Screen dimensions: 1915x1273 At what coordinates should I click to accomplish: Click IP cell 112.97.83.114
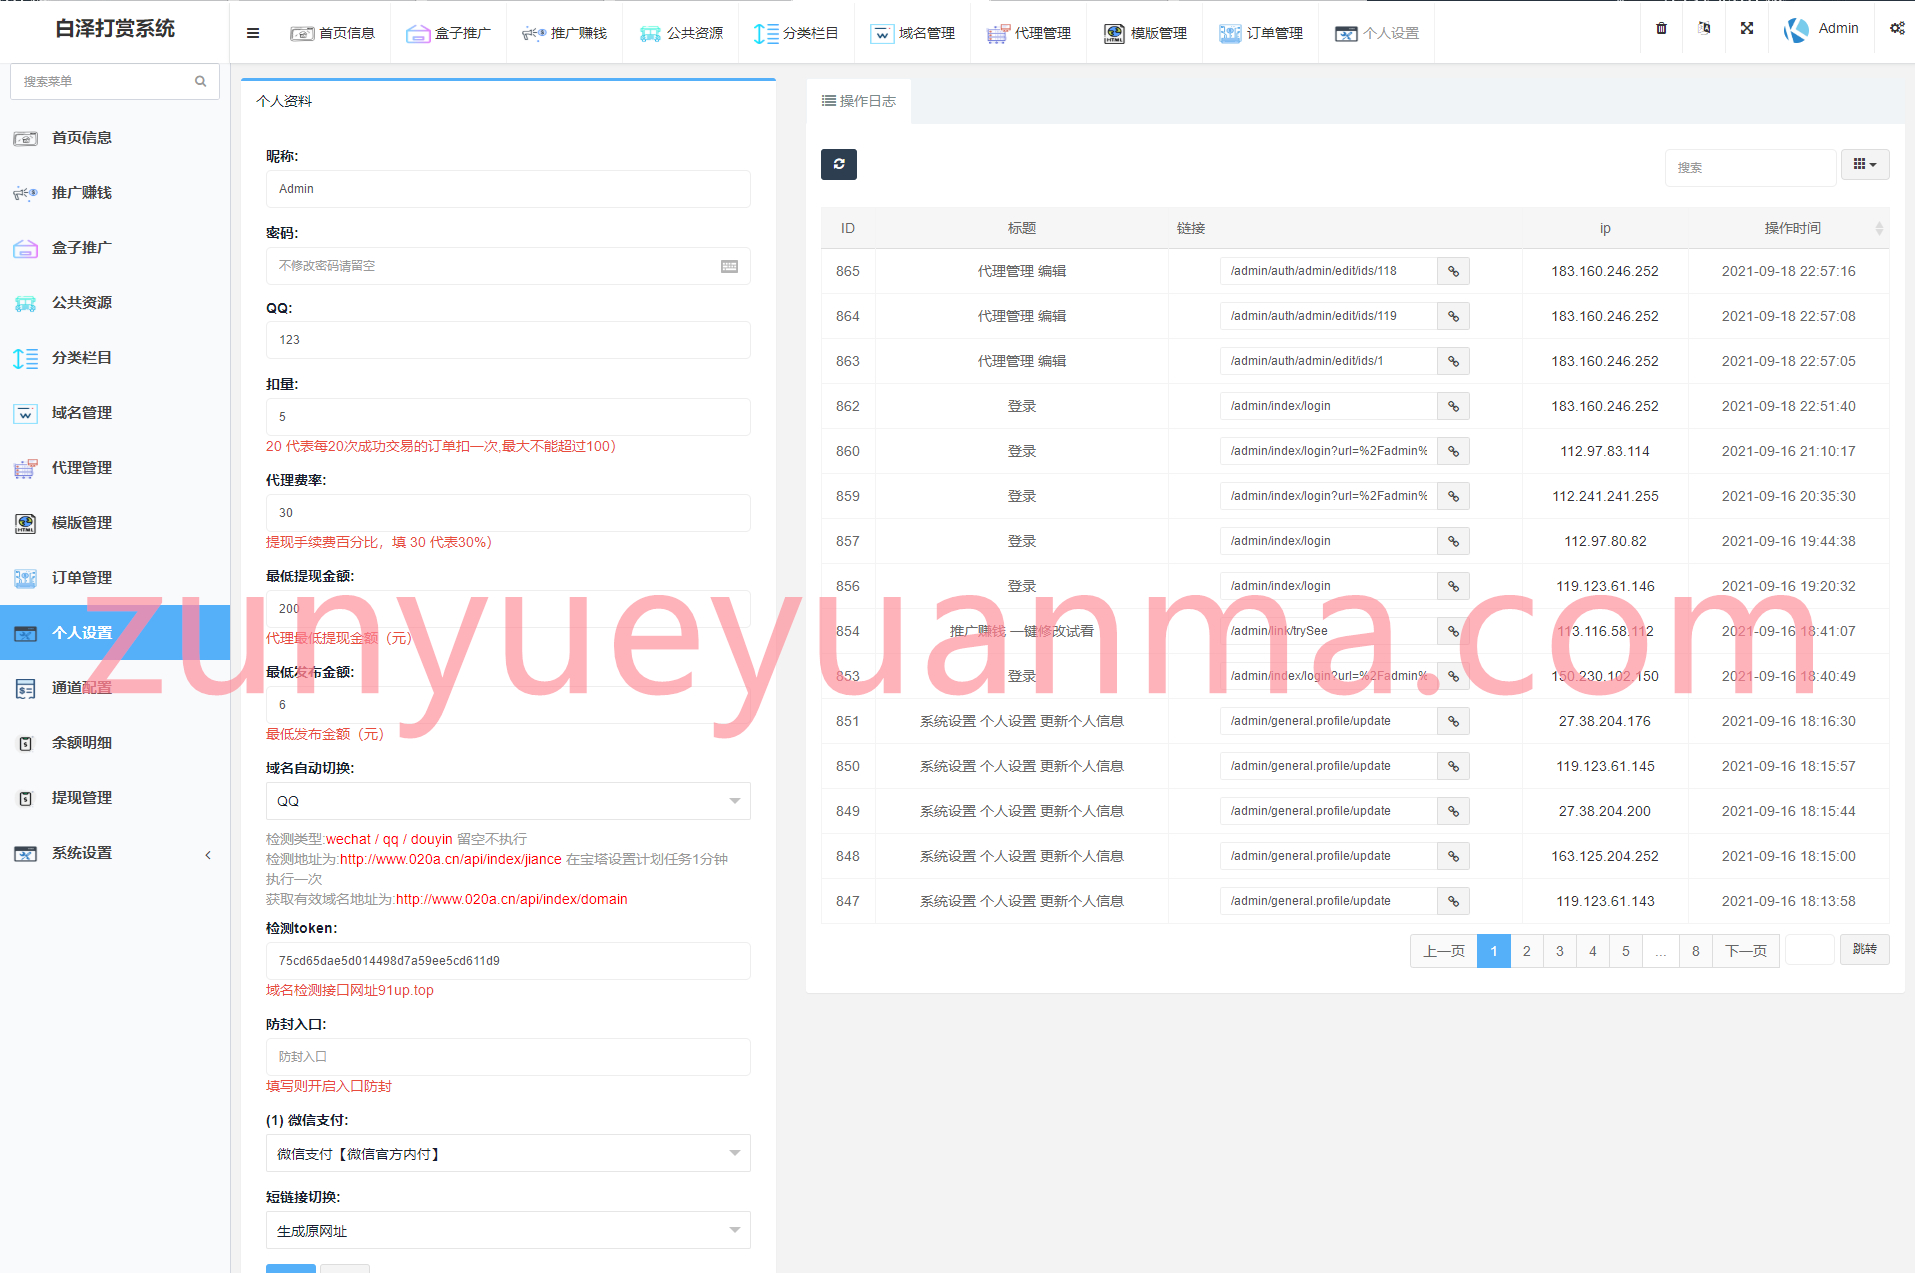coord(1605,451)
